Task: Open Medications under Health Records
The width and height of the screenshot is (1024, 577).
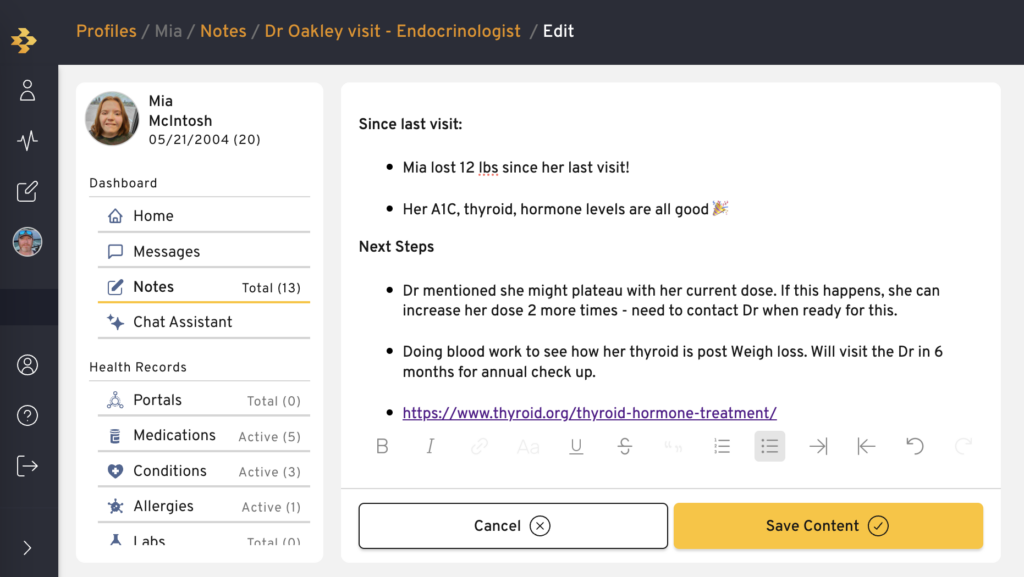Action: 204,436
